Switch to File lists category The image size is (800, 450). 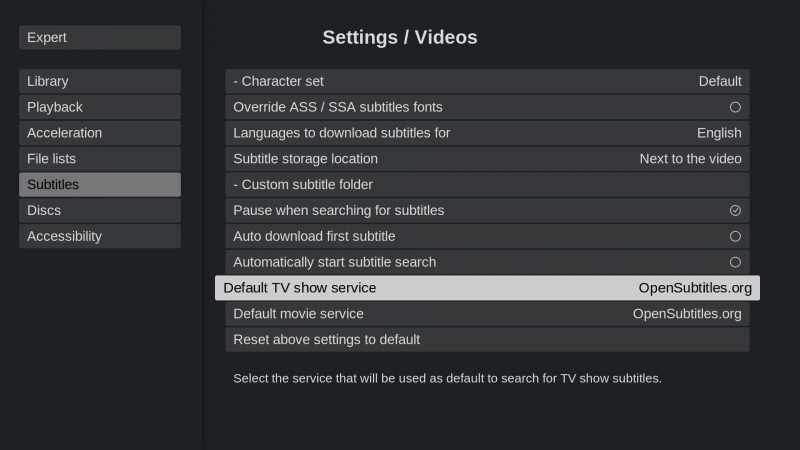99,159
